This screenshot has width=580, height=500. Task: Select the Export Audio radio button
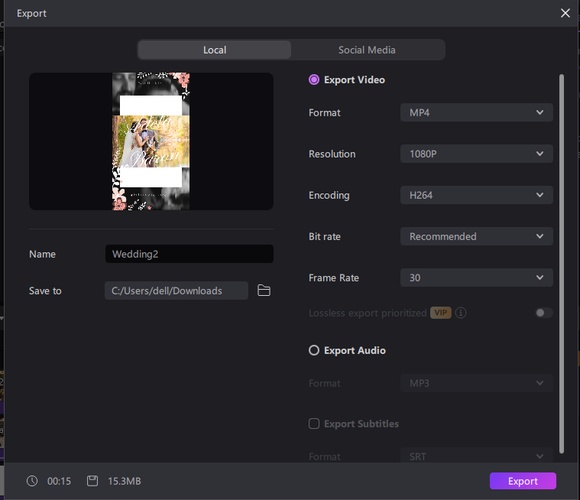[x=314, y=350]
